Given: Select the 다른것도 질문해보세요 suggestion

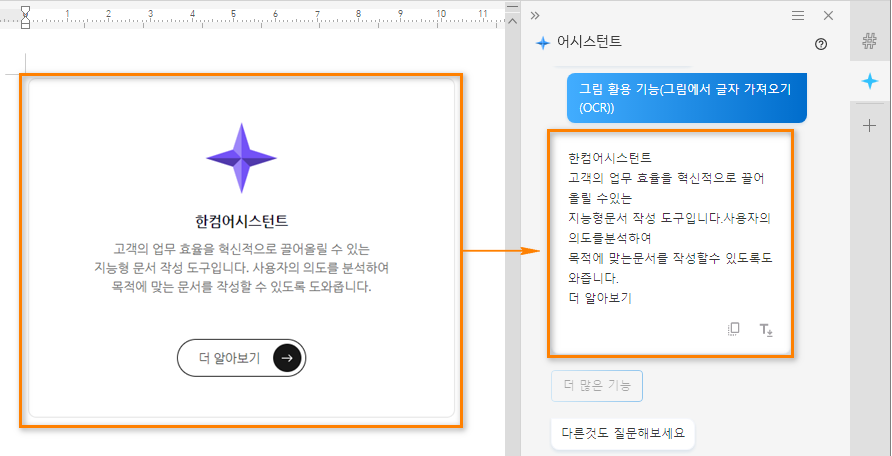Looking at the screenshot, I should point(623,434).
